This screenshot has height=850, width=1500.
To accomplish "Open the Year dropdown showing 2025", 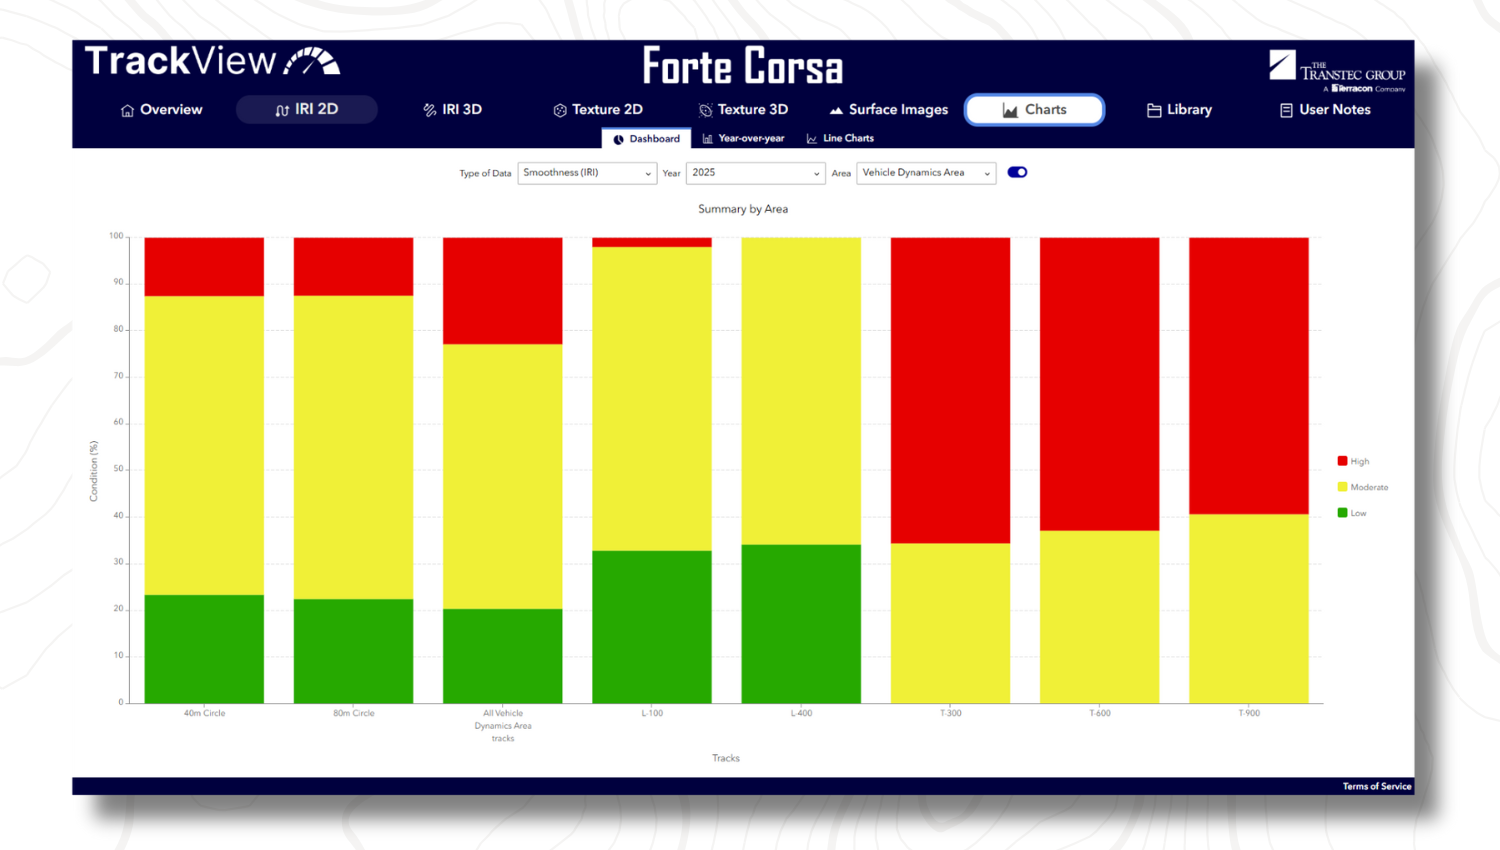I will [755, 173].
